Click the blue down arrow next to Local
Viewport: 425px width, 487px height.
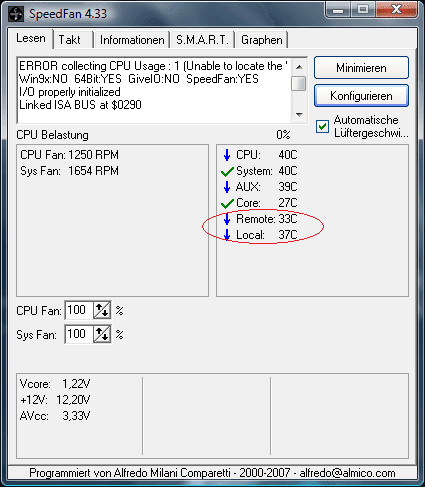pyautogui.click(x=227, y=235)
